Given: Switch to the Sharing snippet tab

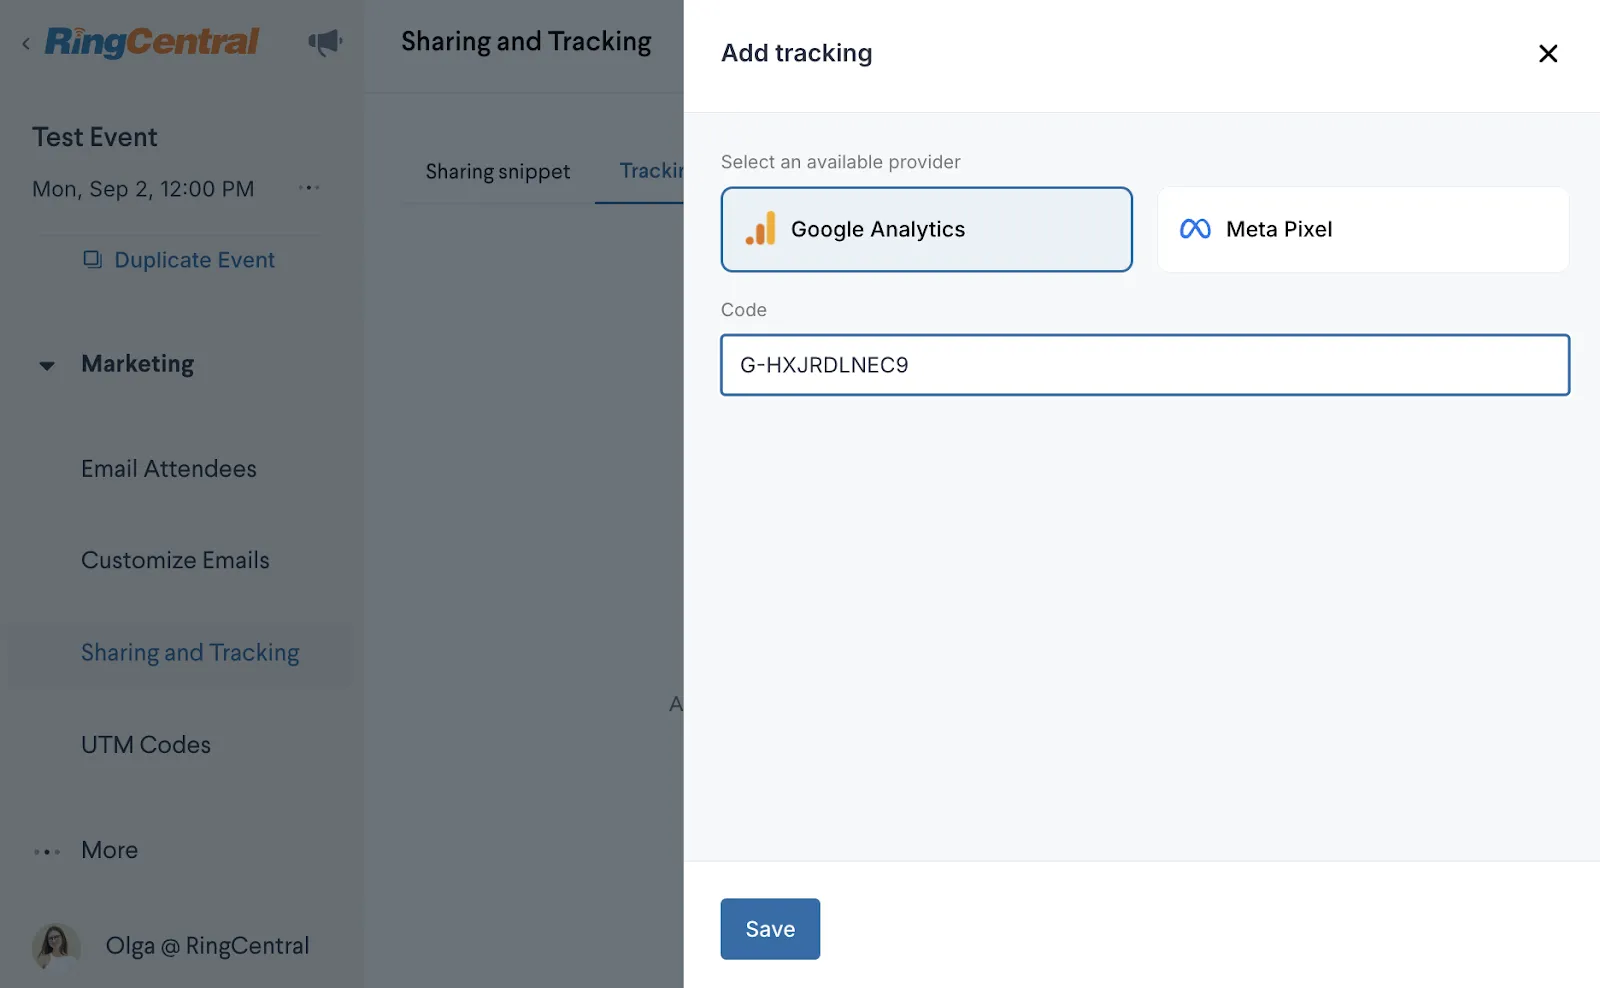Looking at the screenshot, I should click(497, 172).
